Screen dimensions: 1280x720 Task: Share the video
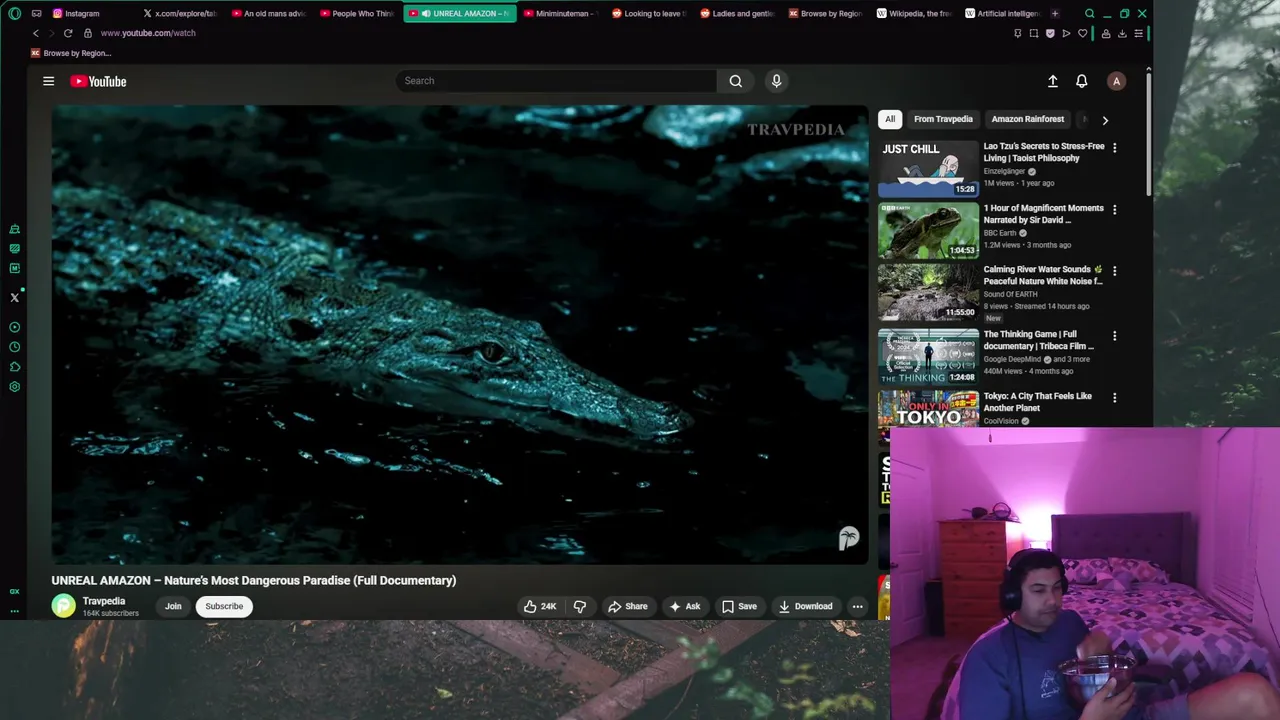click(x=628, y=606)
